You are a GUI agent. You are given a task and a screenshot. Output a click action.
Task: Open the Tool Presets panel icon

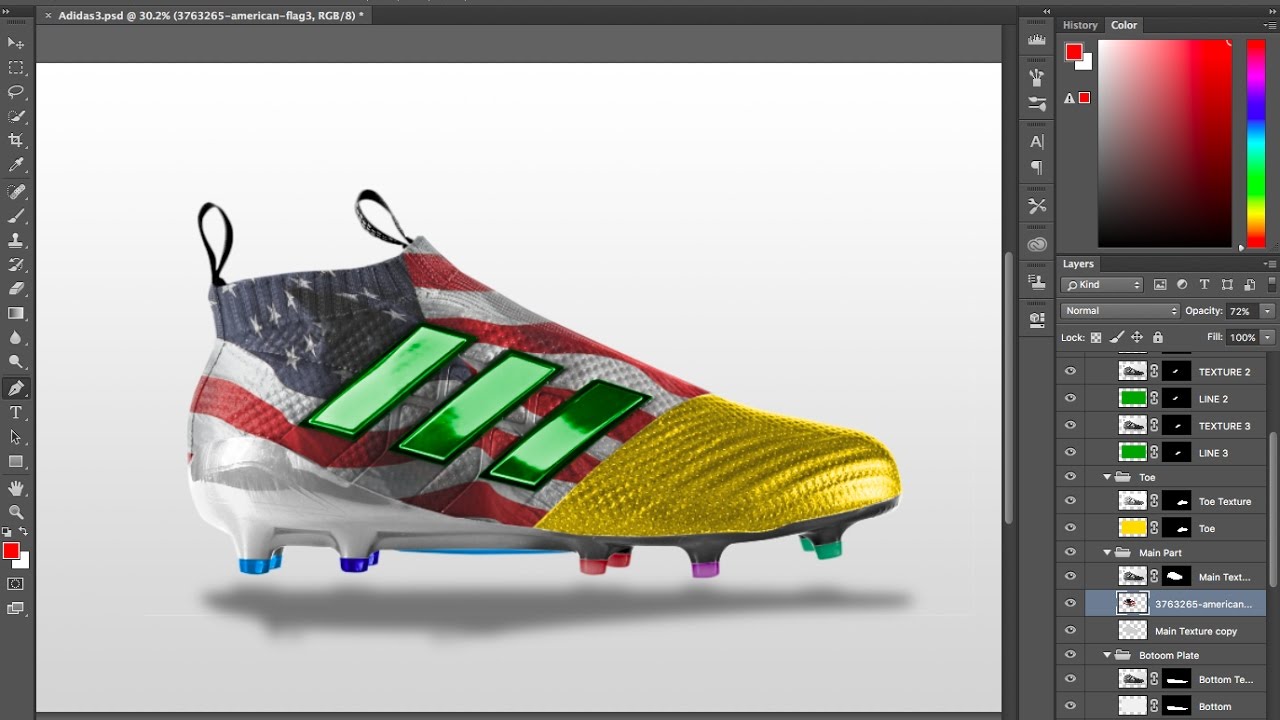[1037, 205]
